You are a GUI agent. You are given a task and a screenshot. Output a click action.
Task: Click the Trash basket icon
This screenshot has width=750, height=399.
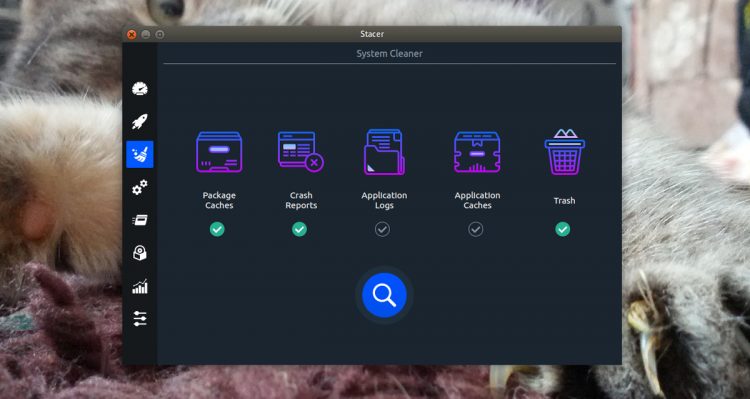coord(564,152)
